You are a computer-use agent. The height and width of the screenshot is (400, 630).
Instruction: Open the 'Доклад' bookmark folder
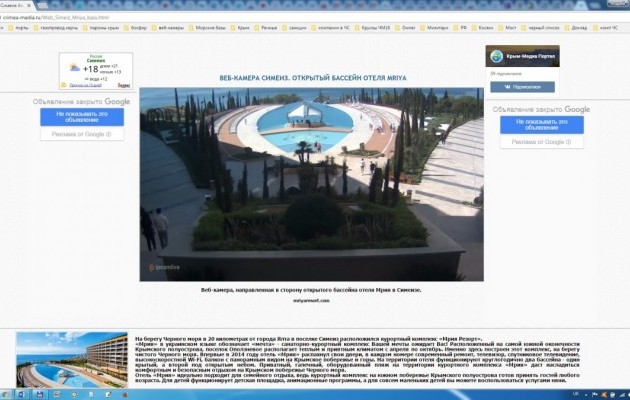click(575, 28)
